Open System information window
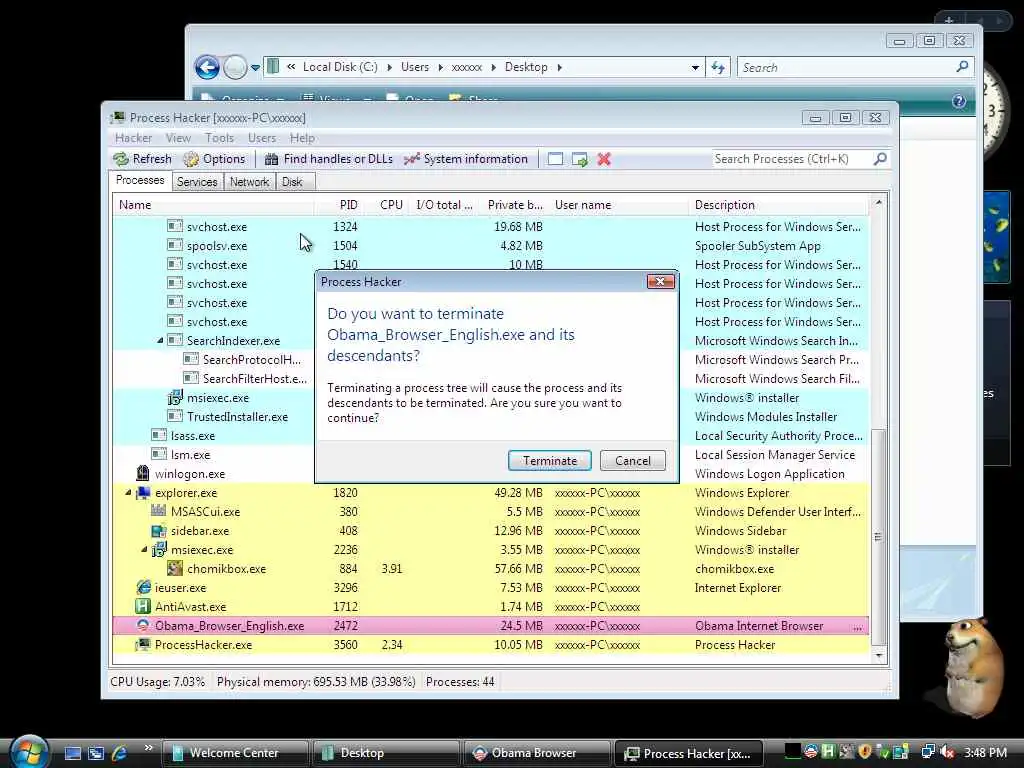This screenshot has width=1024, height=768. coord(466,159)
